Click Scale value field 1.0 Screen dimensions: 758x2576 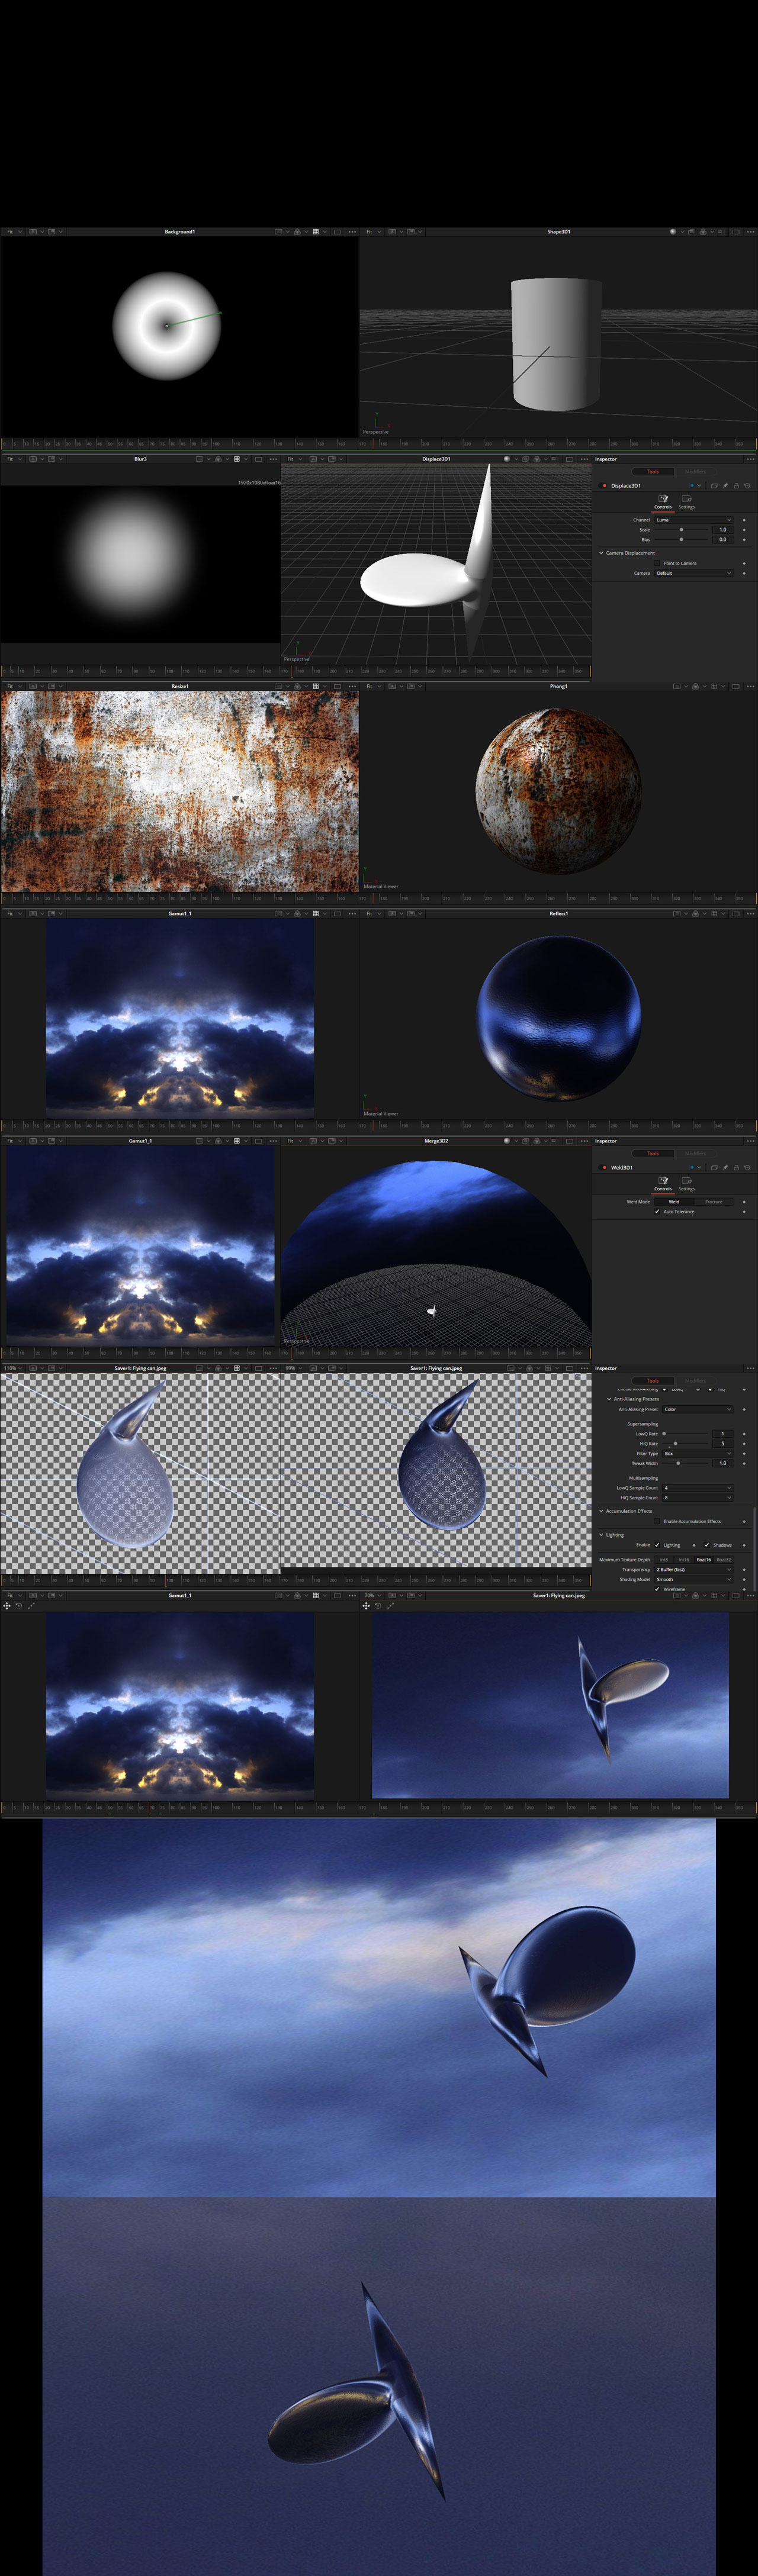click(723, 530)
